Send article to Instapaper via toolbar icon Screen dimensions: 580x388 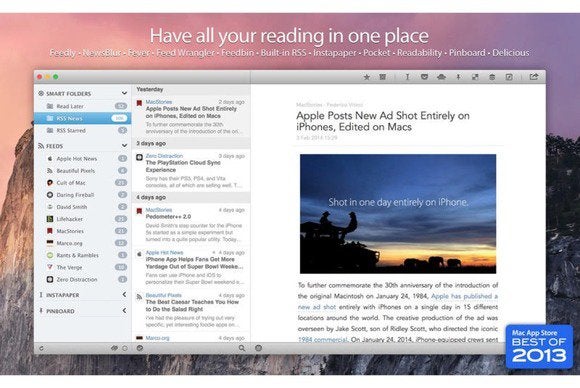point(407,77)
